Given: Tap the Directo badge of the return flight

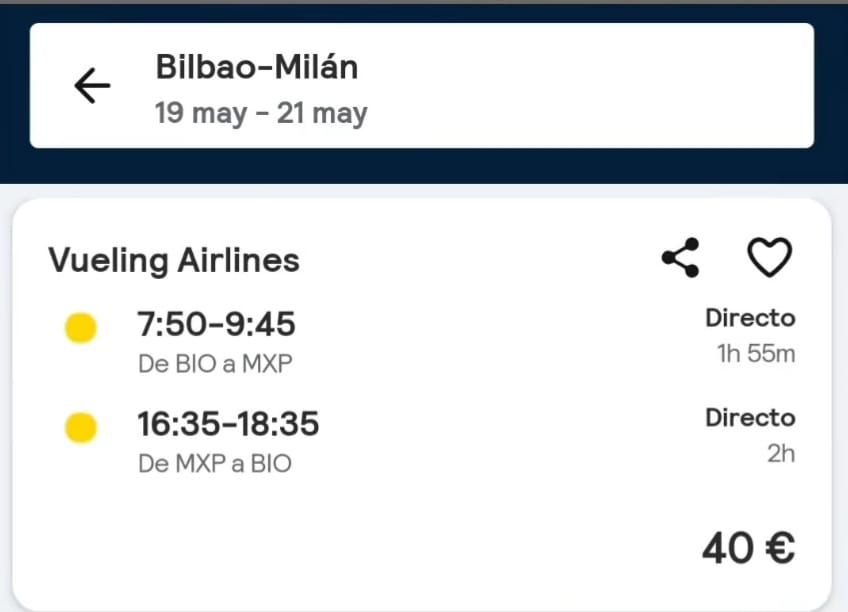Looking at the screenshot, I should [x=750, y=417].
